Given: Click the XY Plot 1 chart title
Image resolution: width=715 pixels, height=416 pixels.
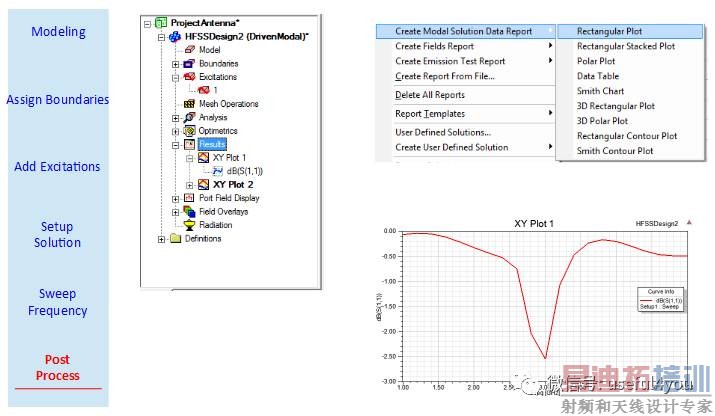Looking at the screenshot, I should (534, 224).
